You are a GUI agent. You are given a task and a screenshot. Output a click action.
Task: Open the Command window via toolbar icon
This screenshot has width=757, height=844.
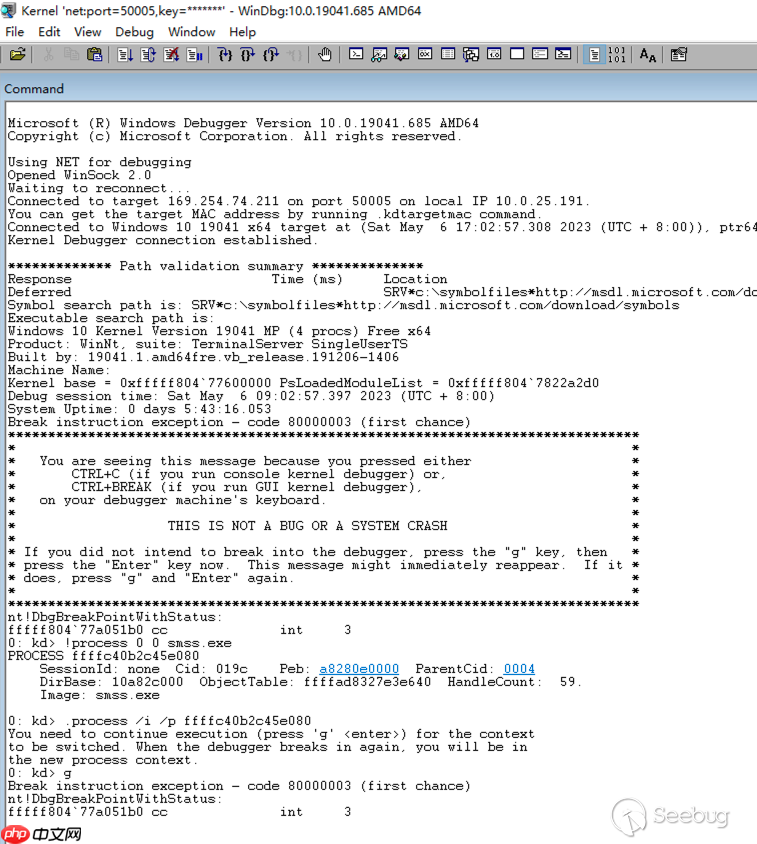(x=356, y=54)
